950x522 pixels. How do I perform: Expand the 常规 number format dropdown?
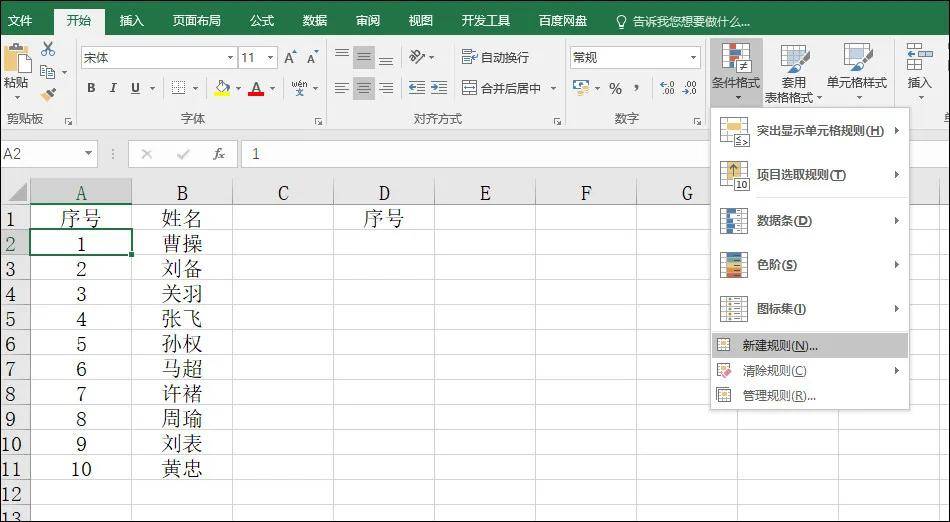[694, 58]
